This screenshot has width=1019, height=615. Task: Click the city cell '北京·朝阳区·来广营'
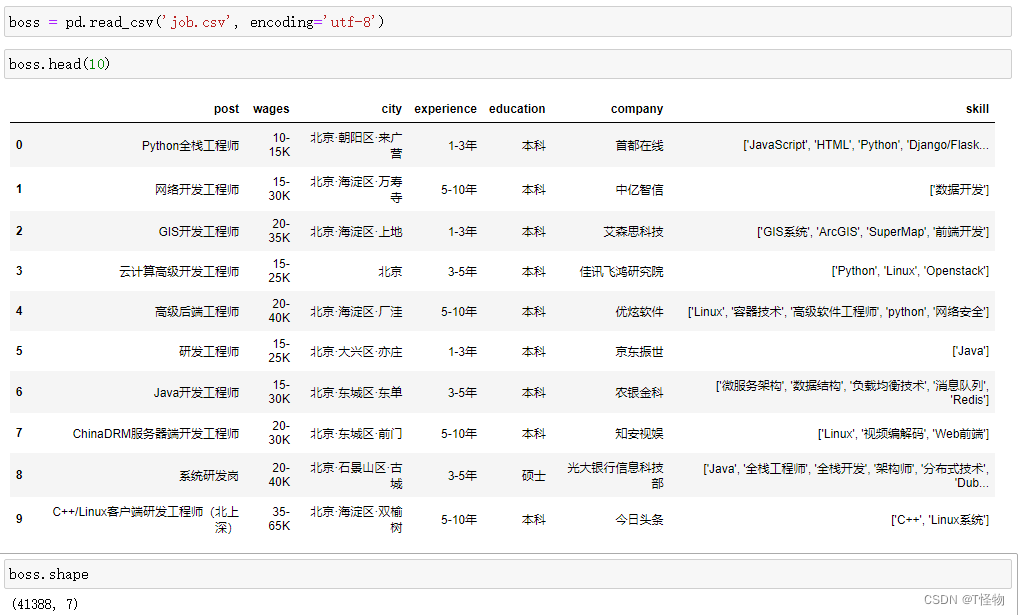pyautogui.click(x=356, y=145)
